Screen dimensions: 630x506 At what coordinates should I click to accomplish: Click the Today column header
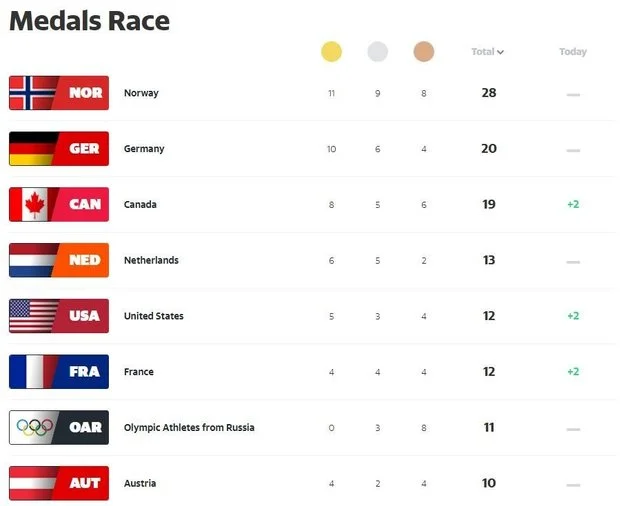573,52
